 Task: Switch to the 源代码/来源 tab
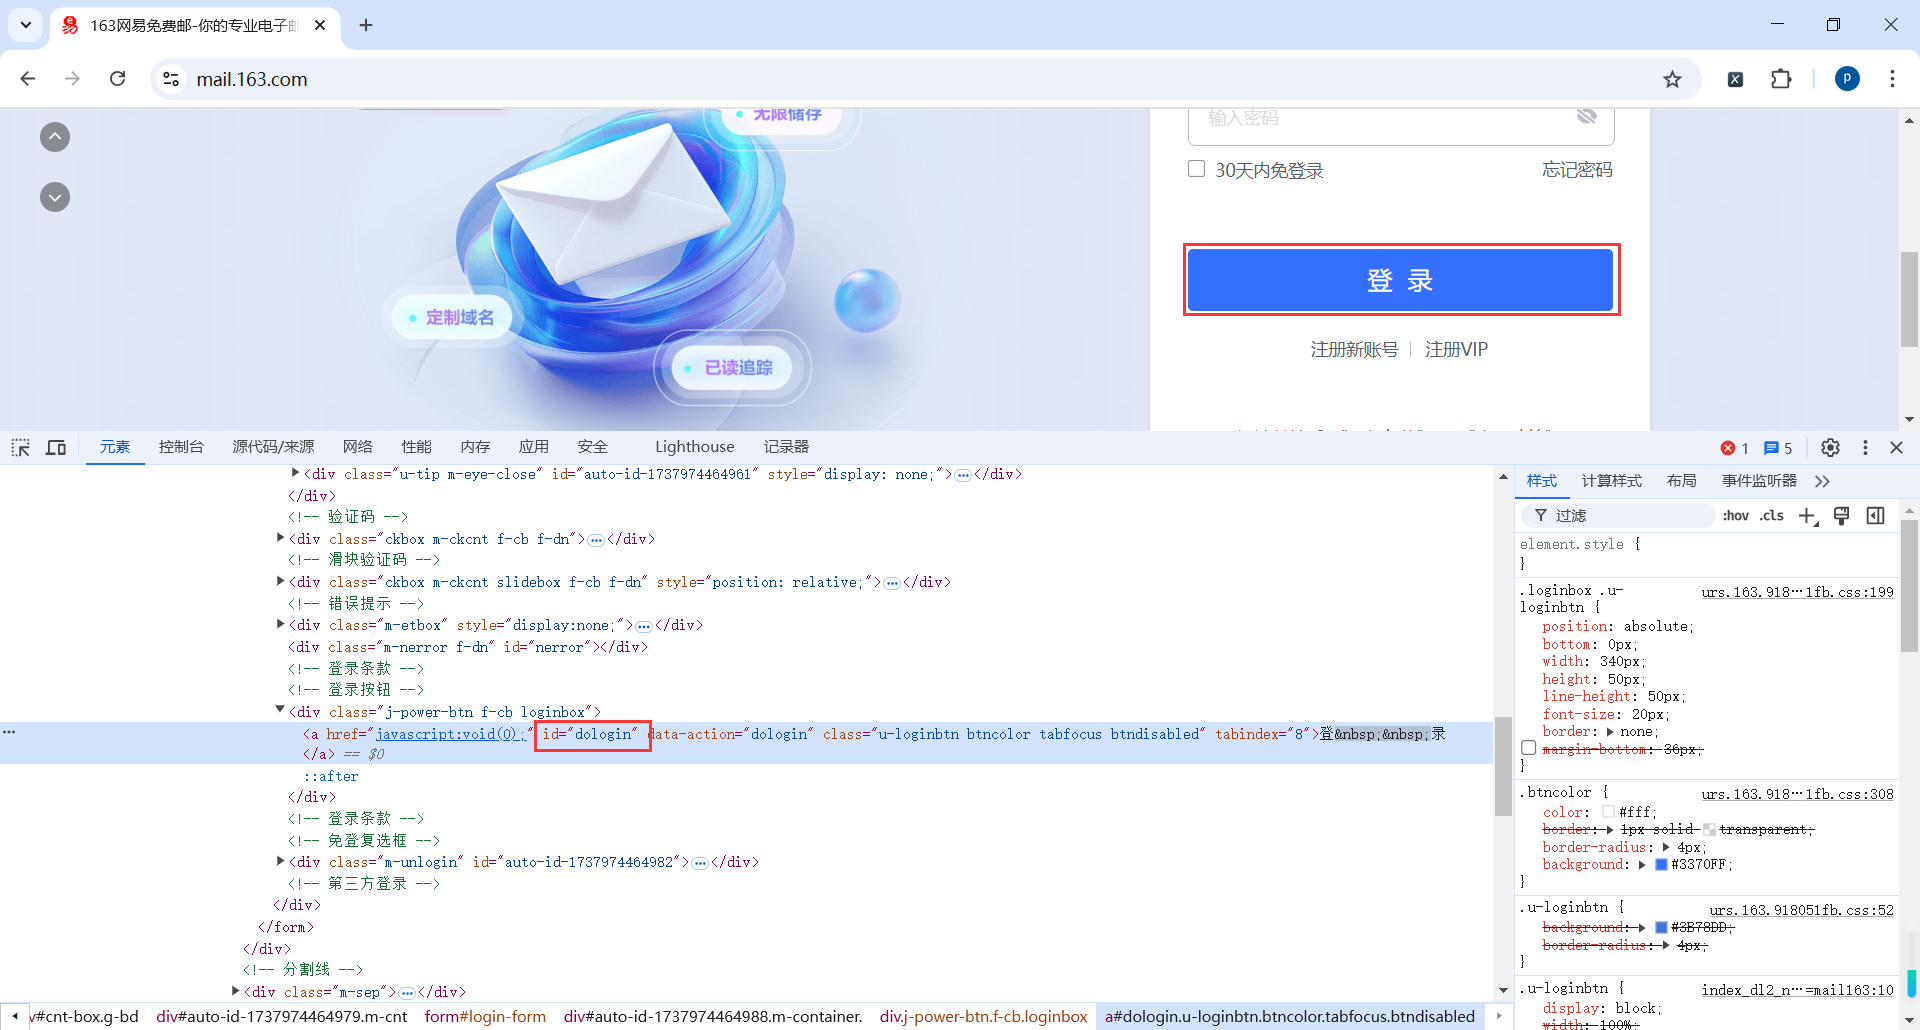(273, 447)
